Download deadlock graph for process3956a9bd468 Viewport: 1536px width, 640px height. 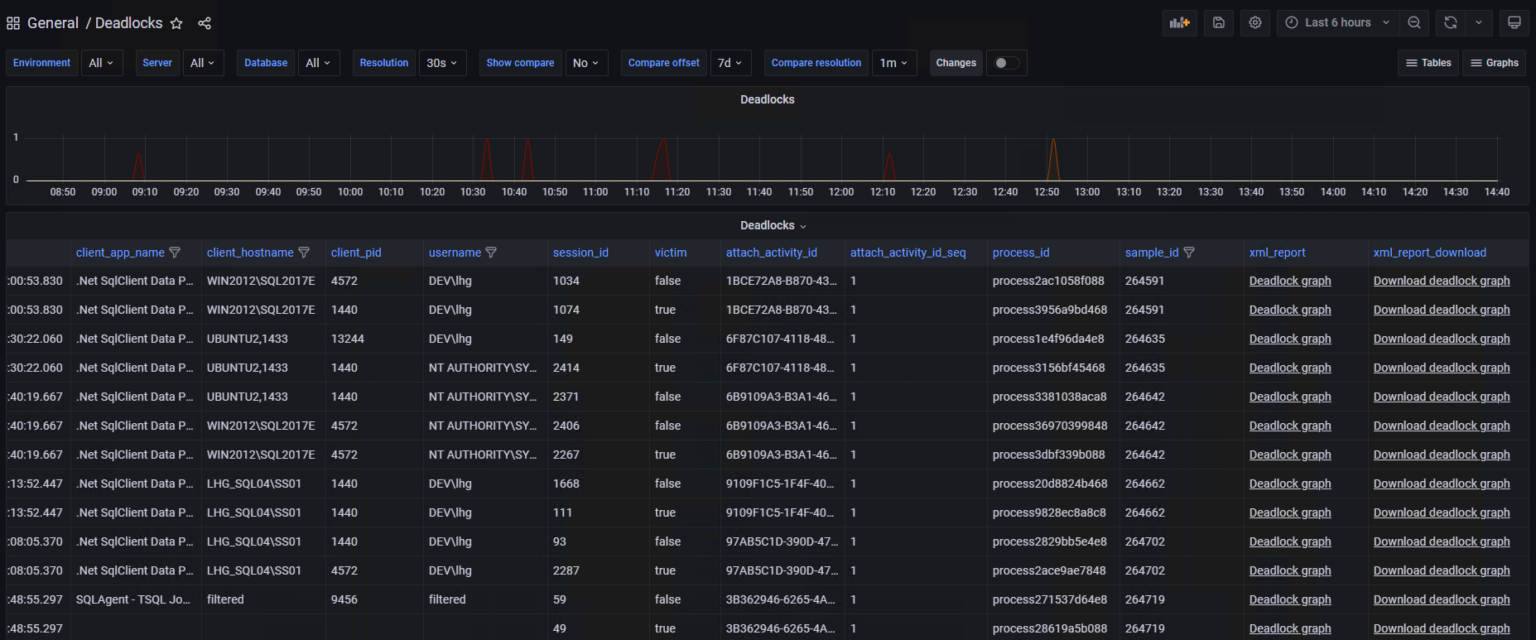[x=1441, y=310]
